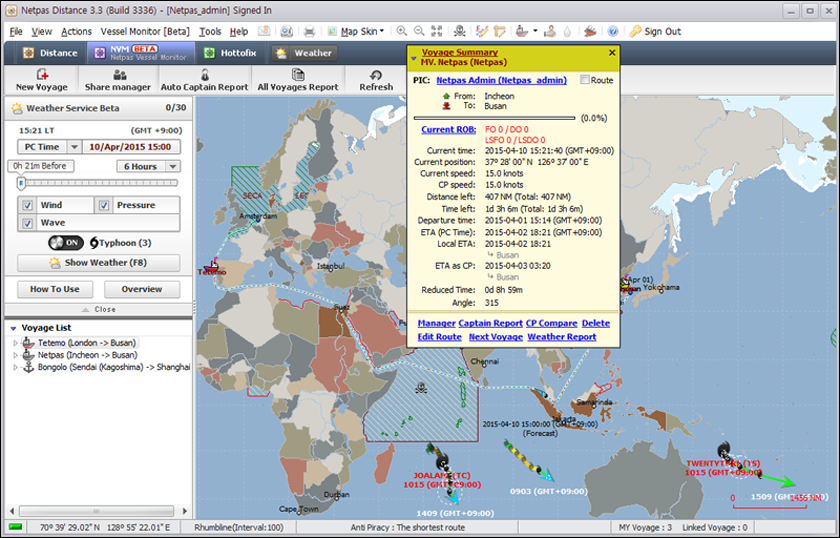The height and width of the screenshot is (538, 840).
Task: Click the user-in-hand icon in toolbar
Action: click(x=550, y=31)
